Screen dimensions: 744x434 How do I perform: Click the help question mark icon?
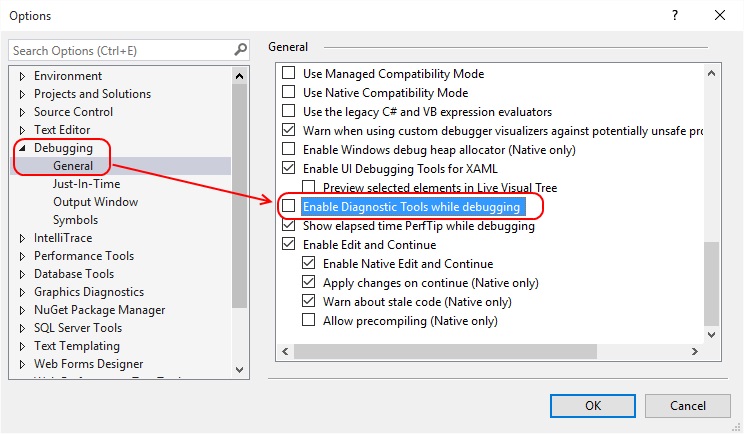pos(675,15)
